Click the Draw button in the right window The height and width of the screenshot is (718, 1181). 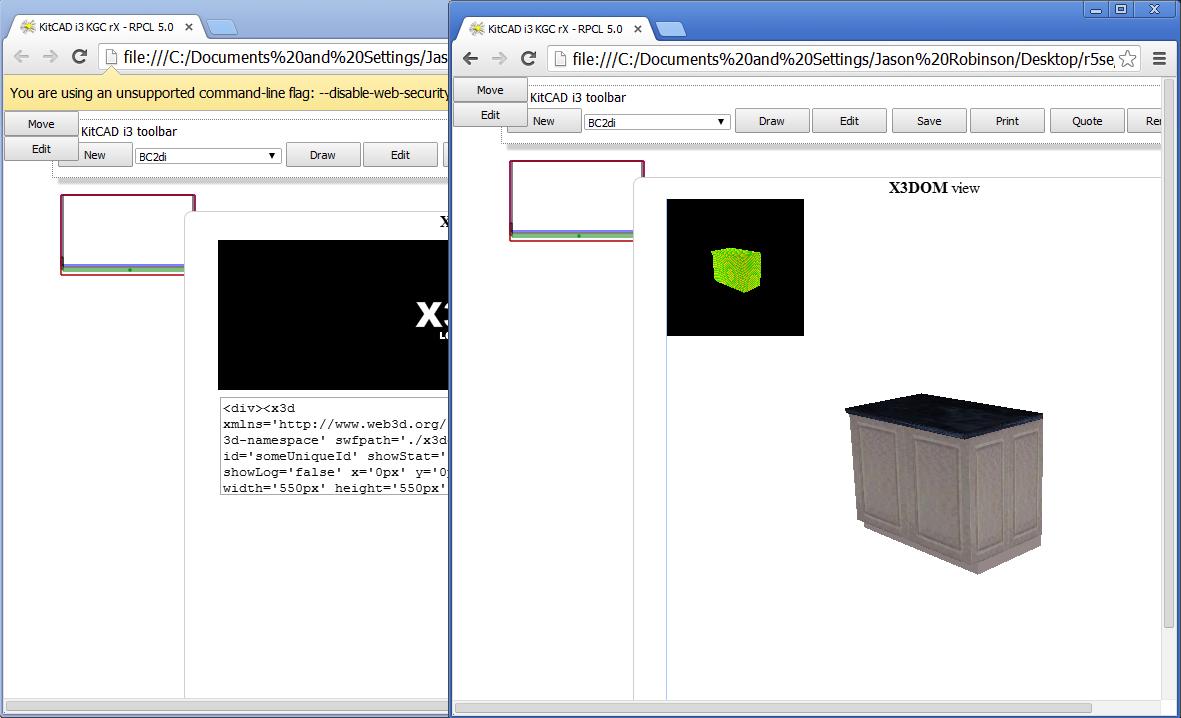click(x=772, y=121)
